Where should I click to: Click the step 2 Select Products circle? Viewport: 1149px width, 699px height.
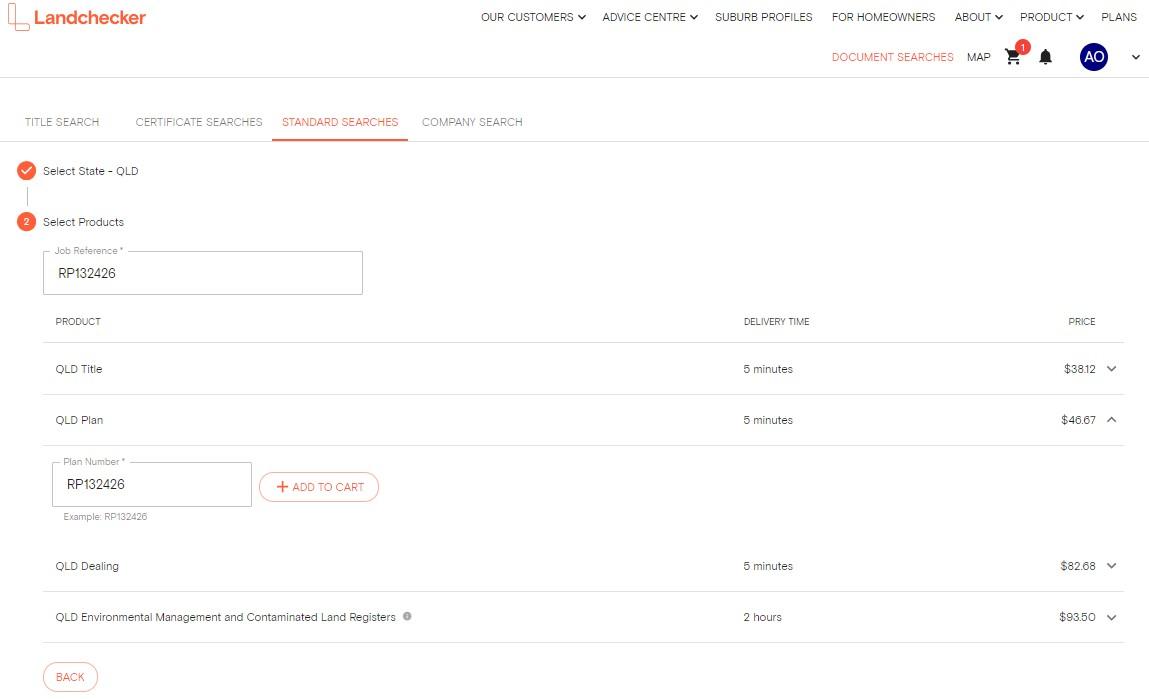click(26, 221)
